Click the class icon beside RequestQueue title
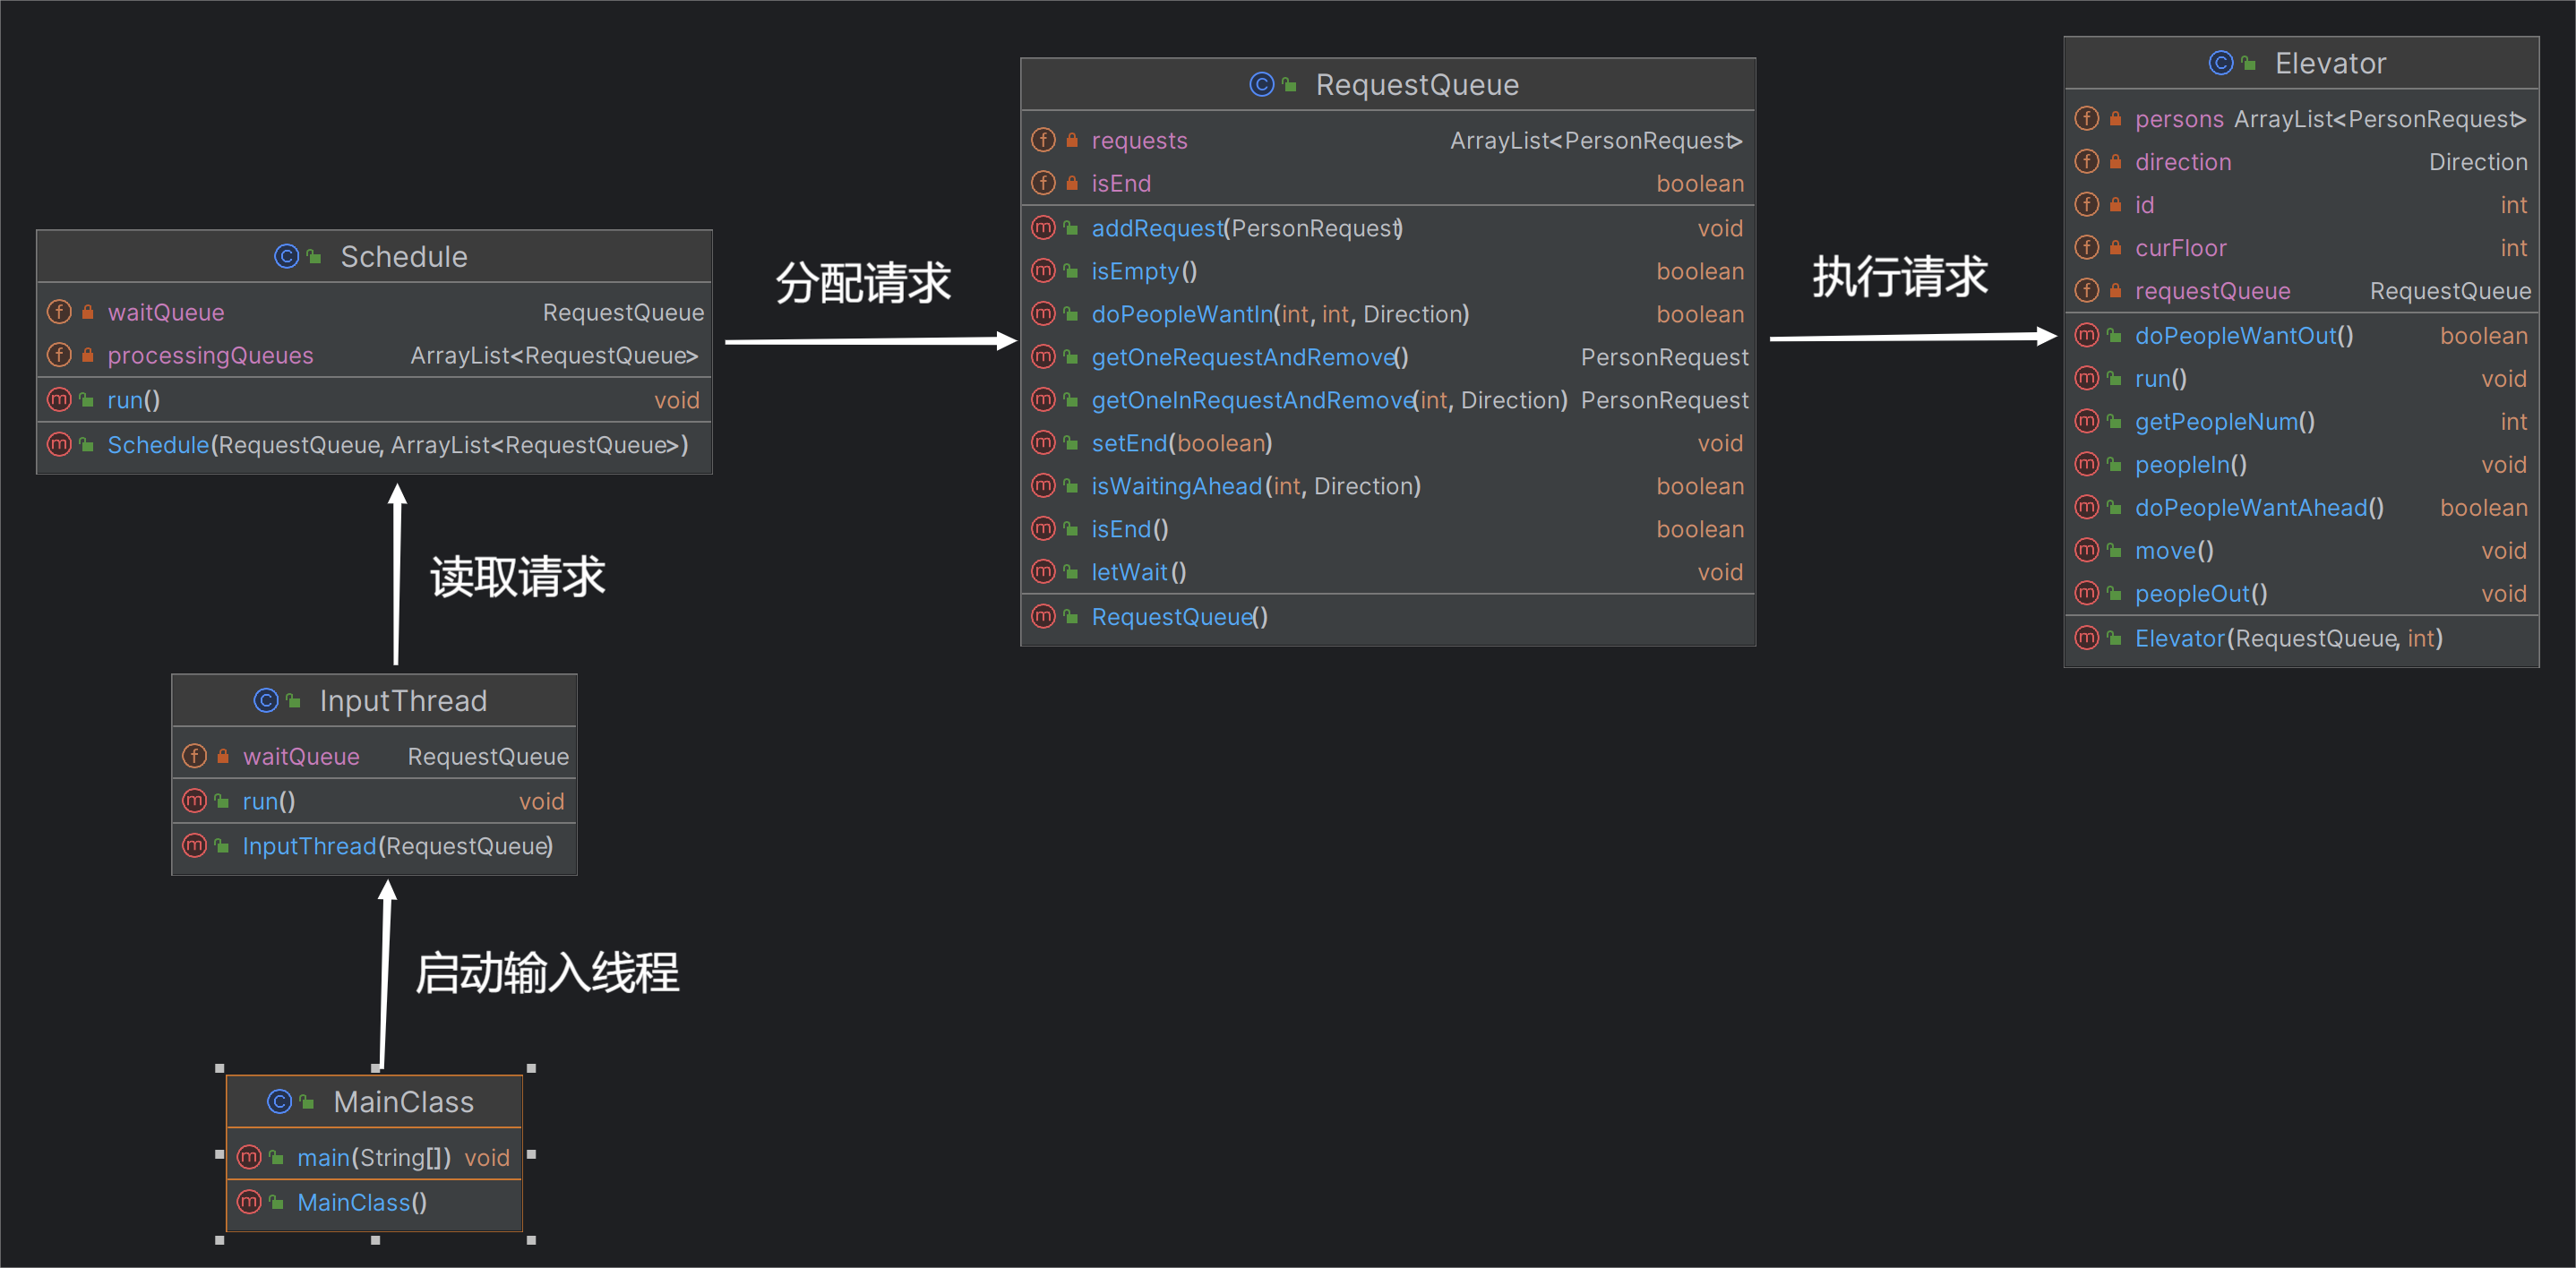Image resolution: width=2576 pixels, height=1268 pixels. coord(1262,85)
